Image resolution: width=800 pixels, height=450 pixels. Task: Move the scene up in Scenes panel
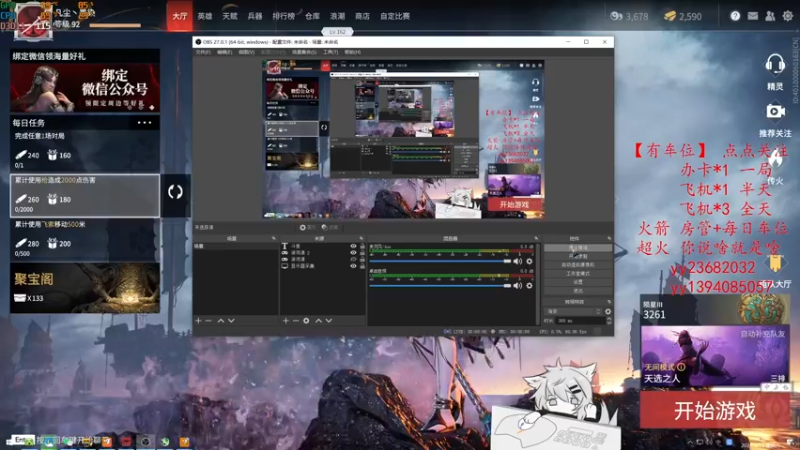(221, 320)
